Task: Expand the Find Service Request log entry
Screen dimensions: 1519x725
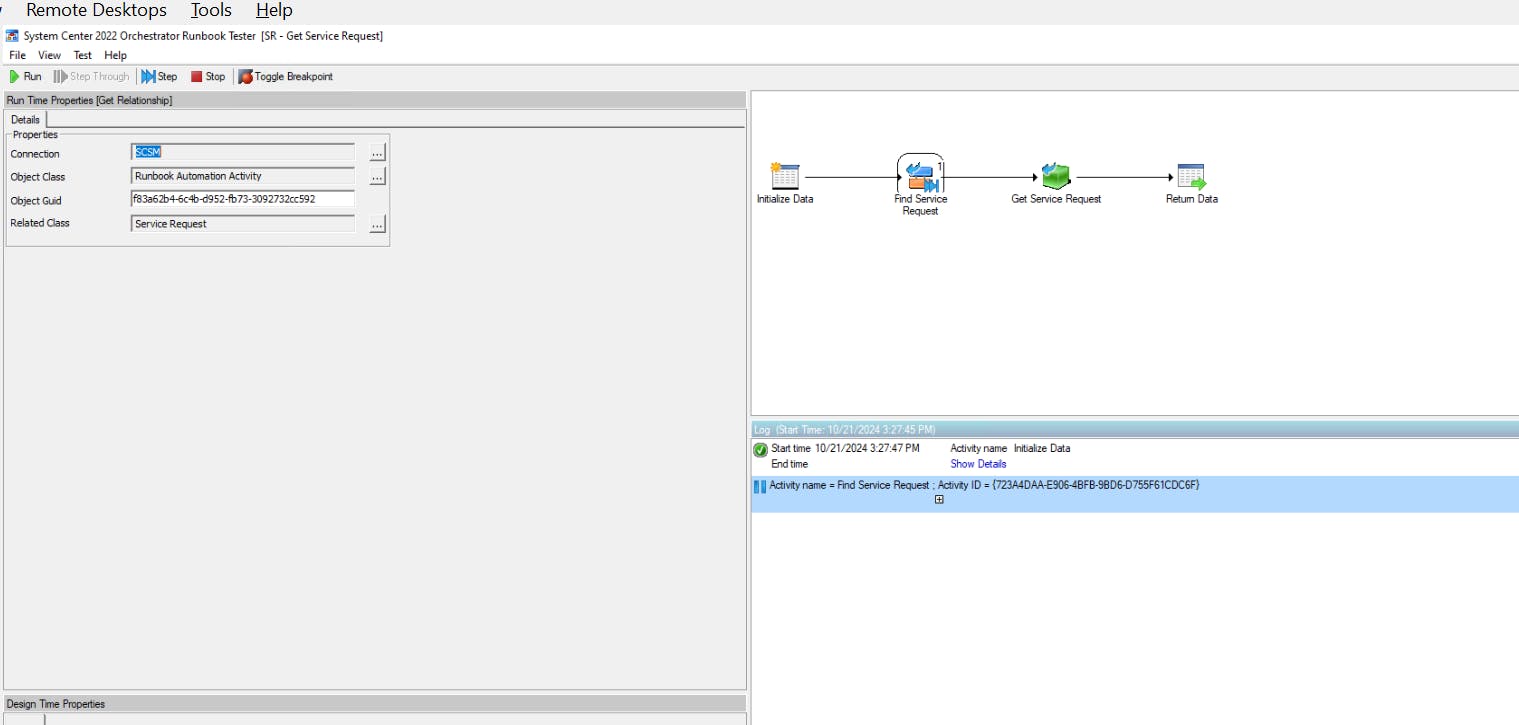Action: click(939, 500)
